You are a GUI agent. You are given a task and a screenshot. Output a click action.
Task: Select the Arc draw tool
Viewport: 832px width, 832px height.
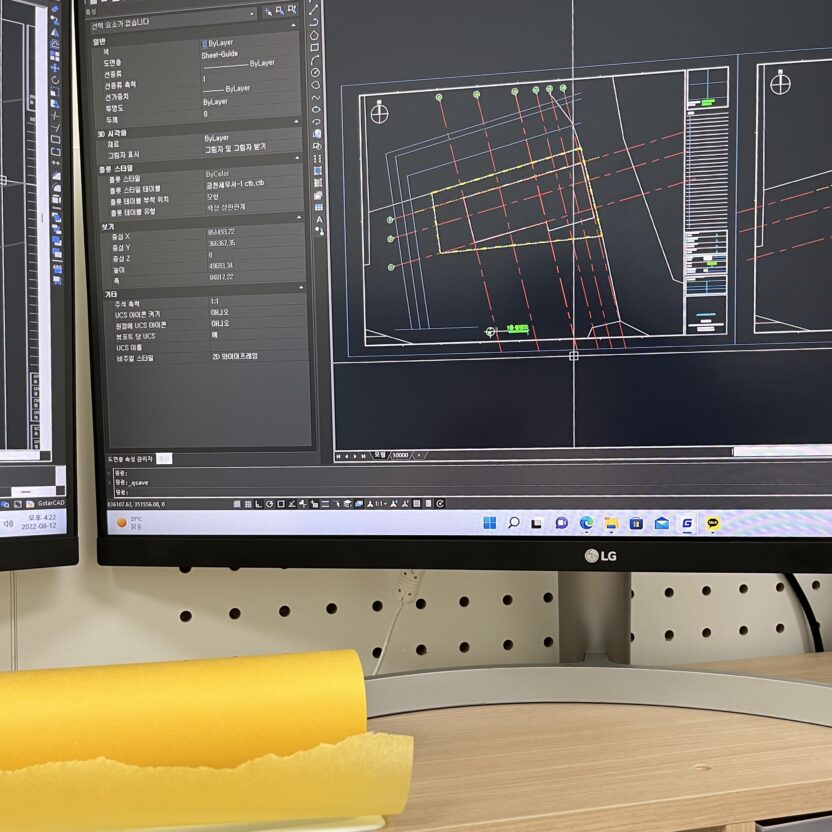tap(314, 59)
